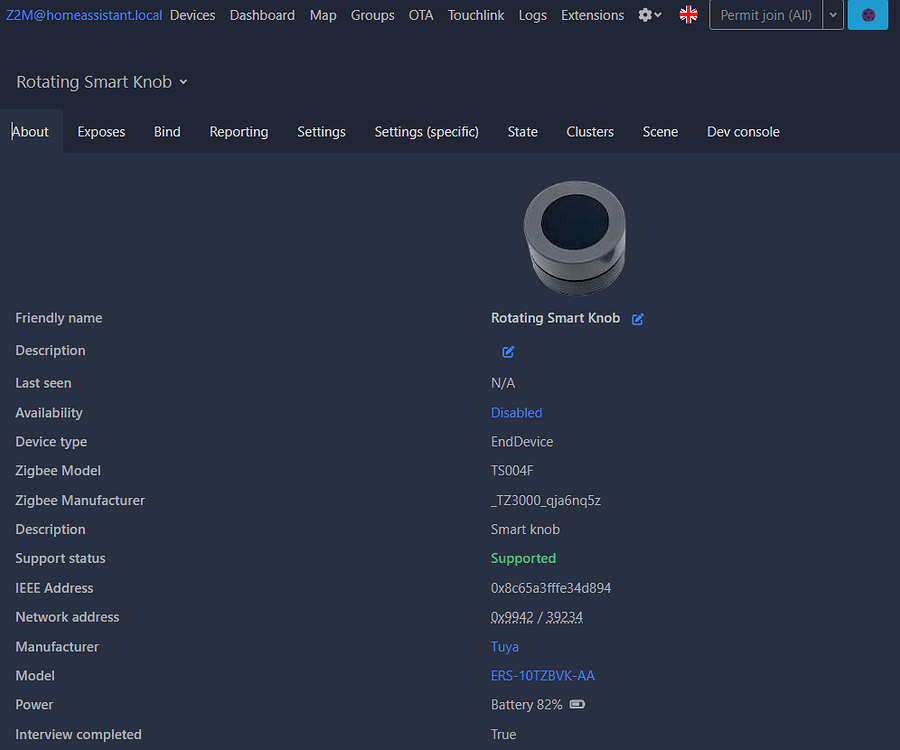The width and height of the screenshot is (900, 750).
Task: Open the settings gear icon in the navbar
Action: tap(643, 15)
